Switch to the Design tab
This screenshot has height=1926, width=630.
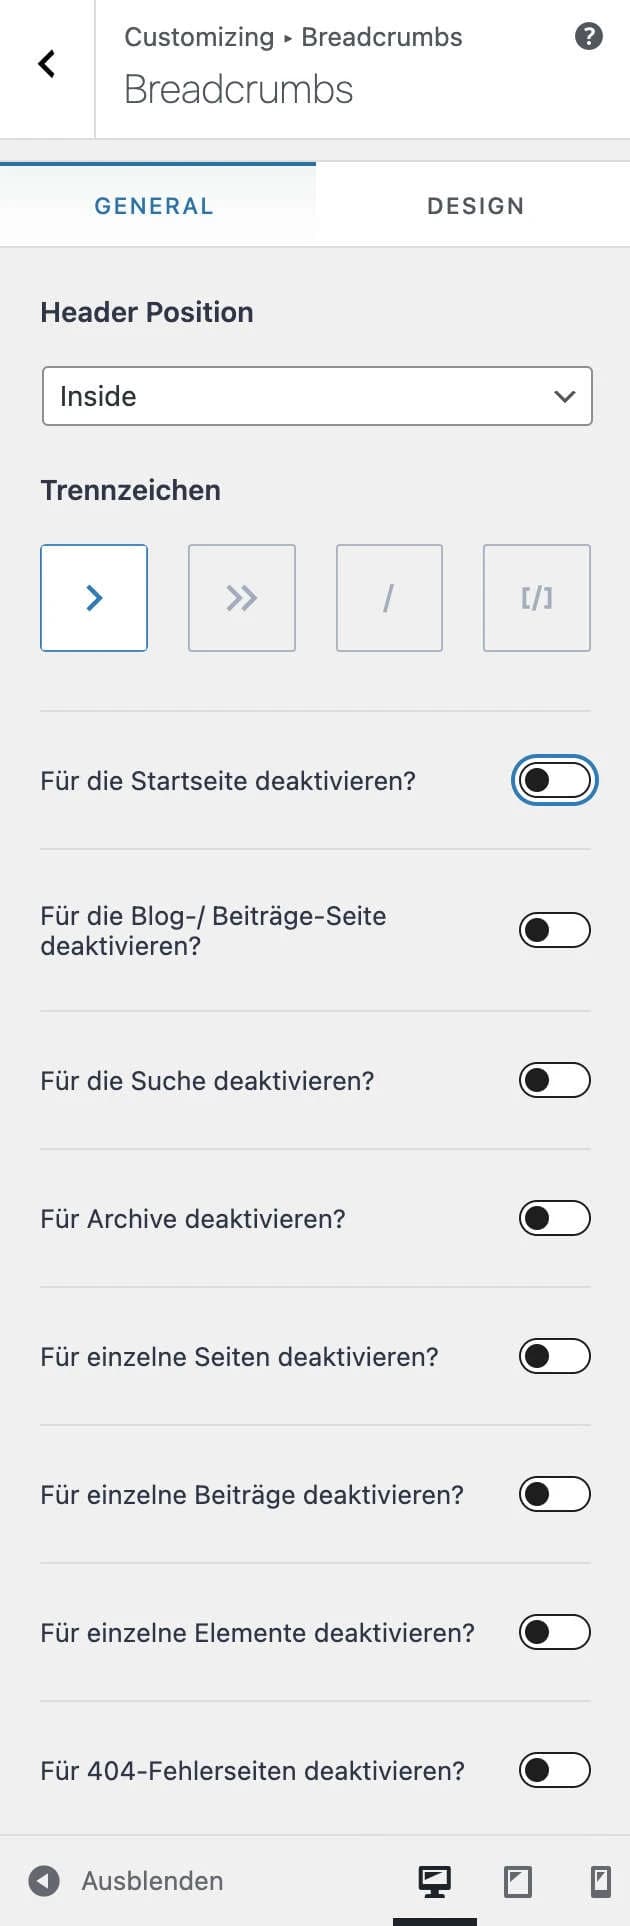(x=475, y=206)
